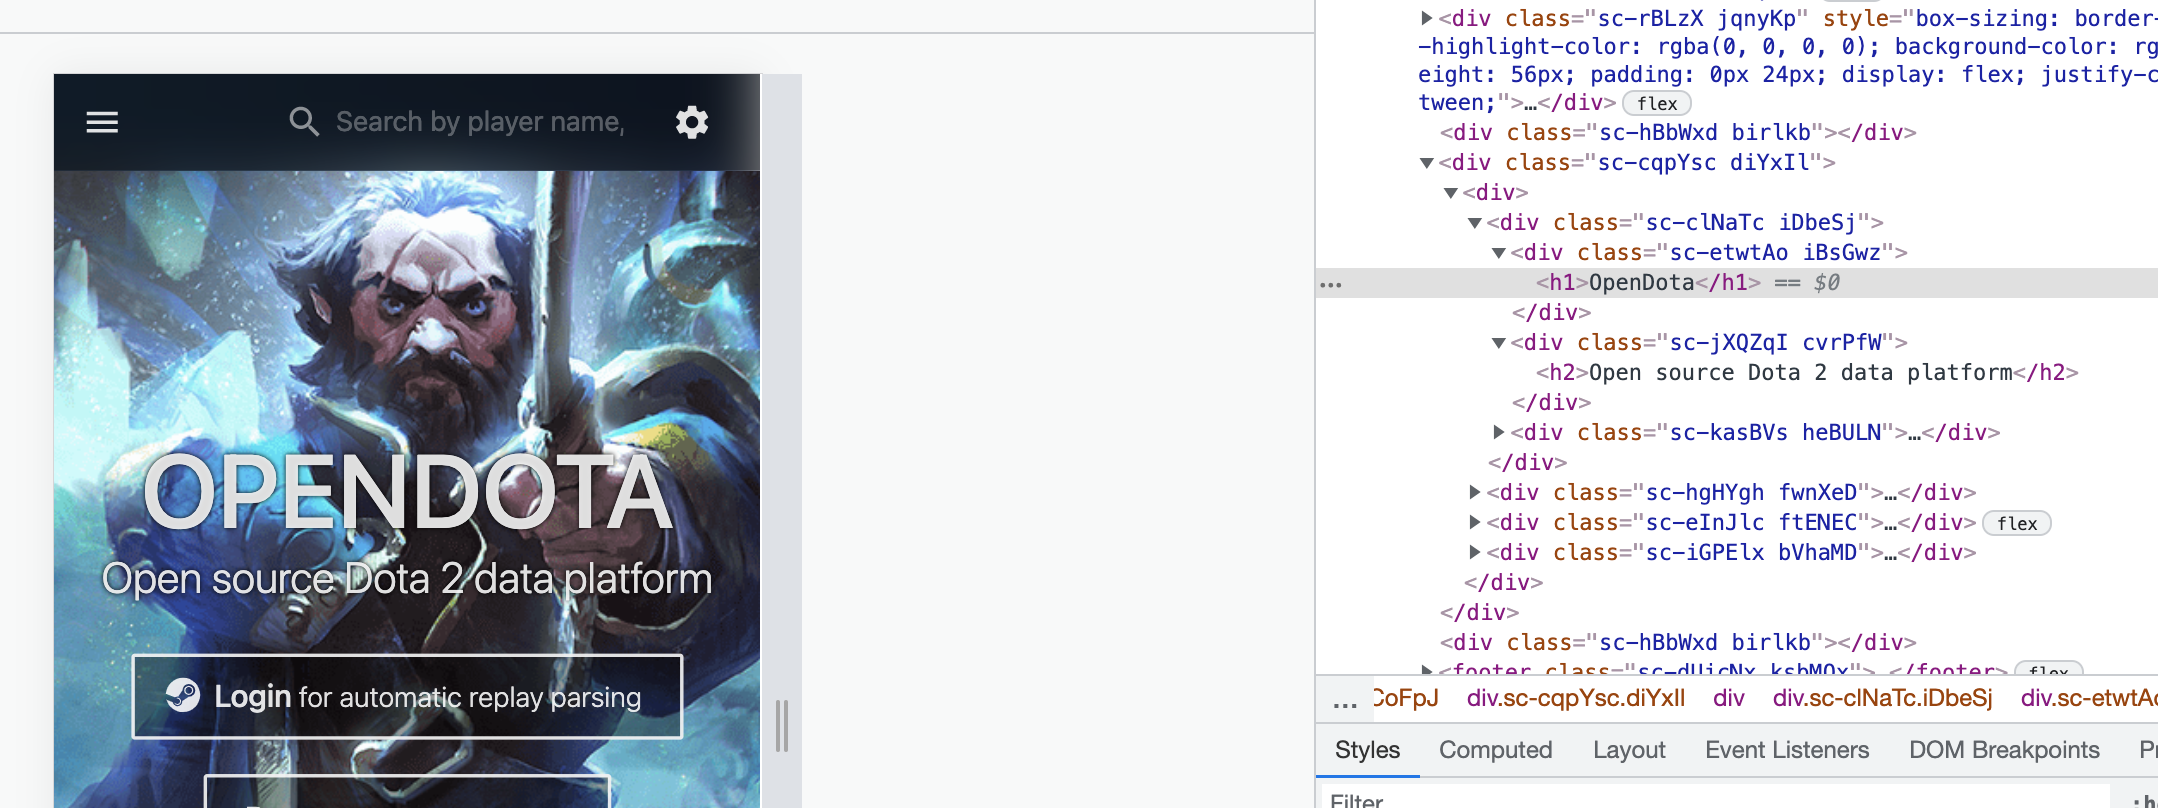
Task: Click the styles Filter input field
Action: click(x=1714, y=799)
